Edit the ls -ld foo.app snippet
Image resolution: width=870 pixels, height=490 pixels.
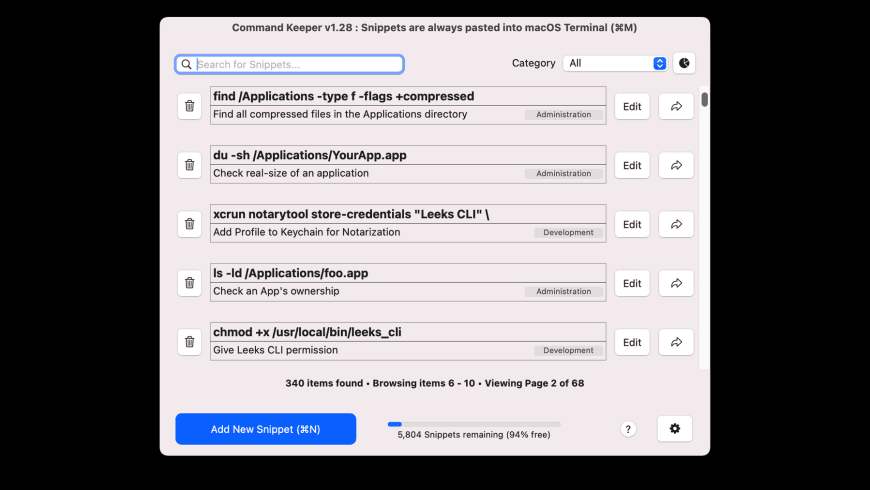tap(632, 283)
